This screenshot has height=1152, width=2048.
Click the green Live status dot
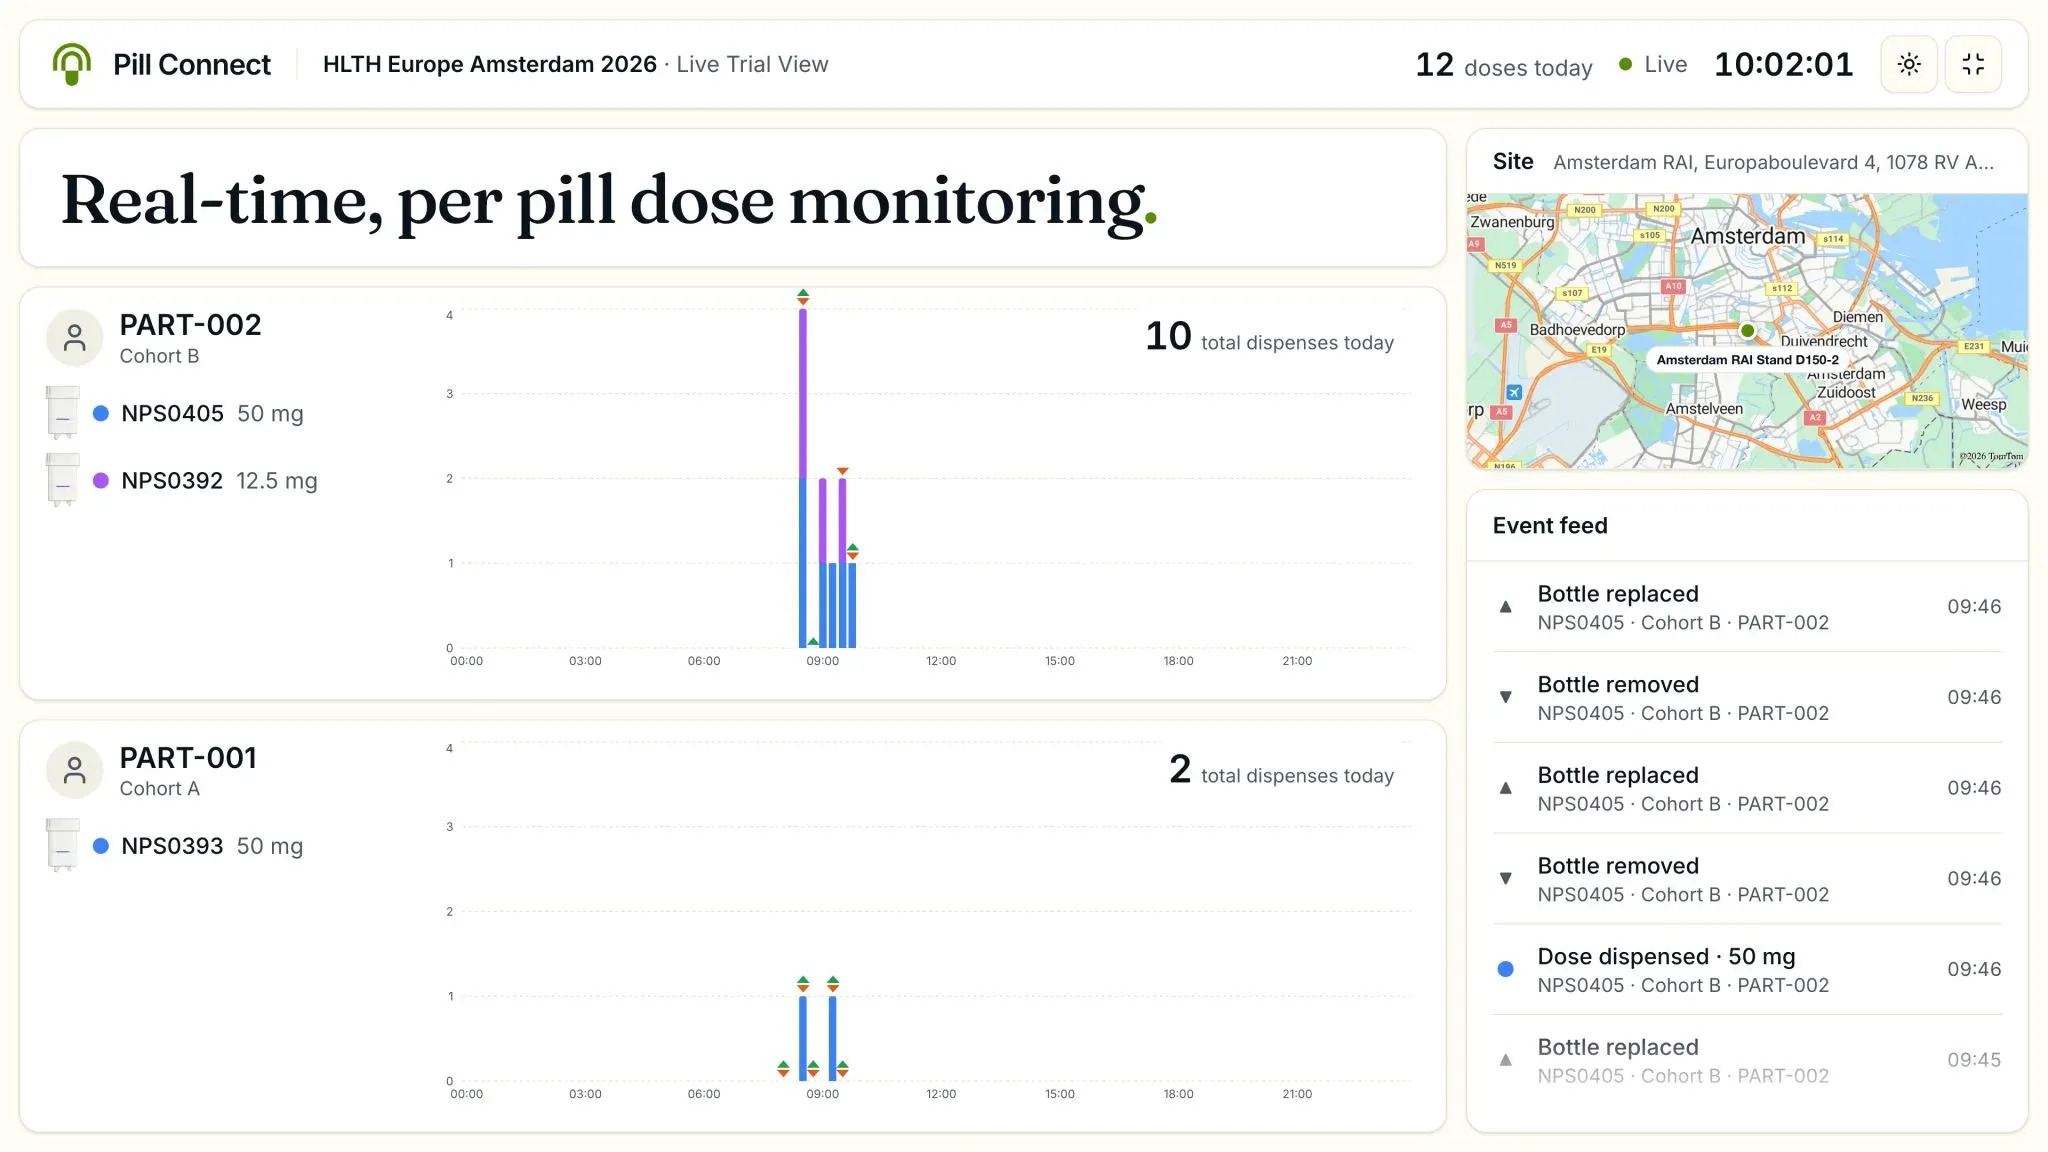pyautogui.click(x=1626, y=64)
